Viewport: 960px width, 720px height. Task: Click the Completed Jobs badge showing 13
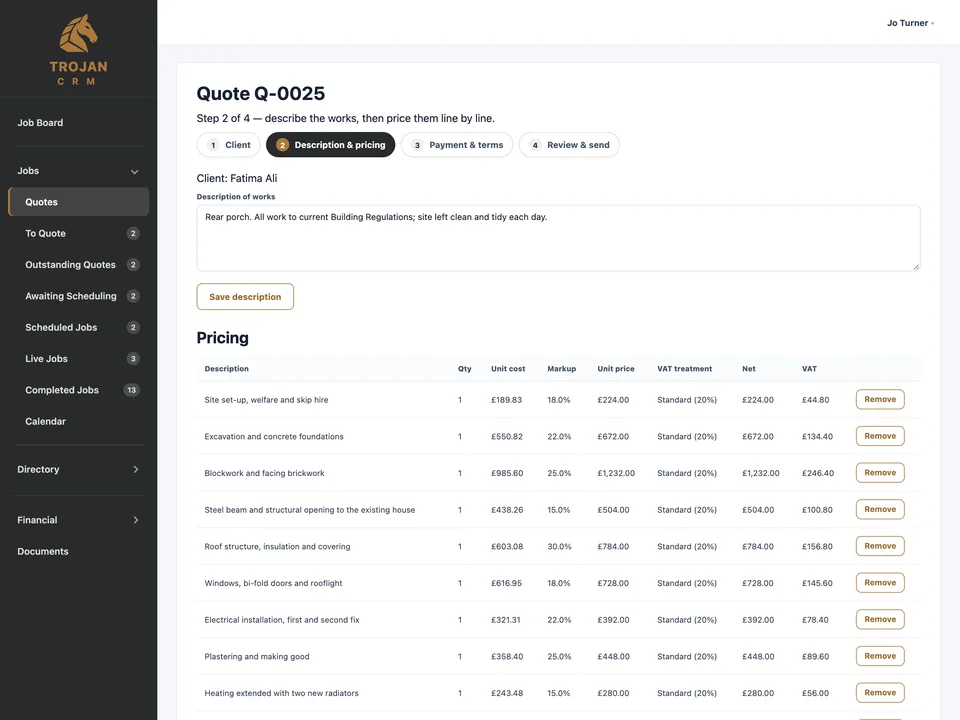point(132,390)
